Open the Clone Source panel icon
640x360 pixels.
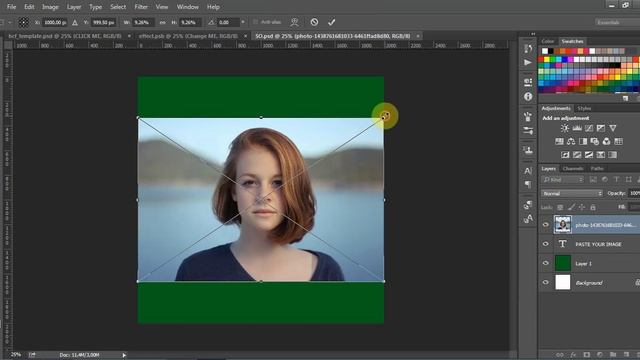pyautogui.click(x=528, y=150)
